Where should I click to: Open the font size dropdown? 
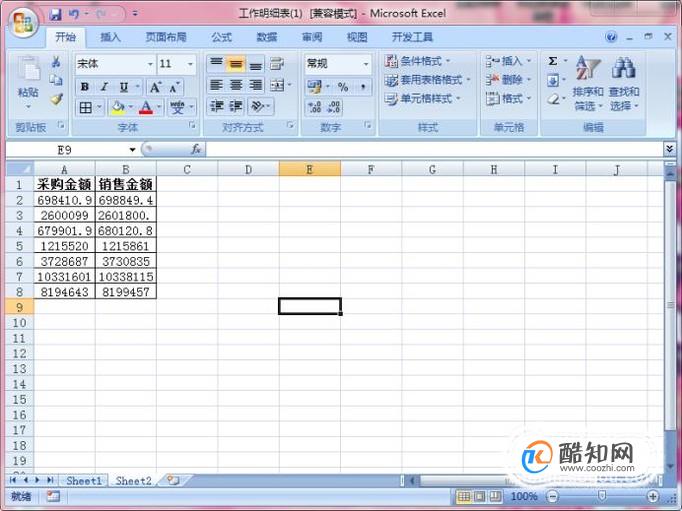190,64
